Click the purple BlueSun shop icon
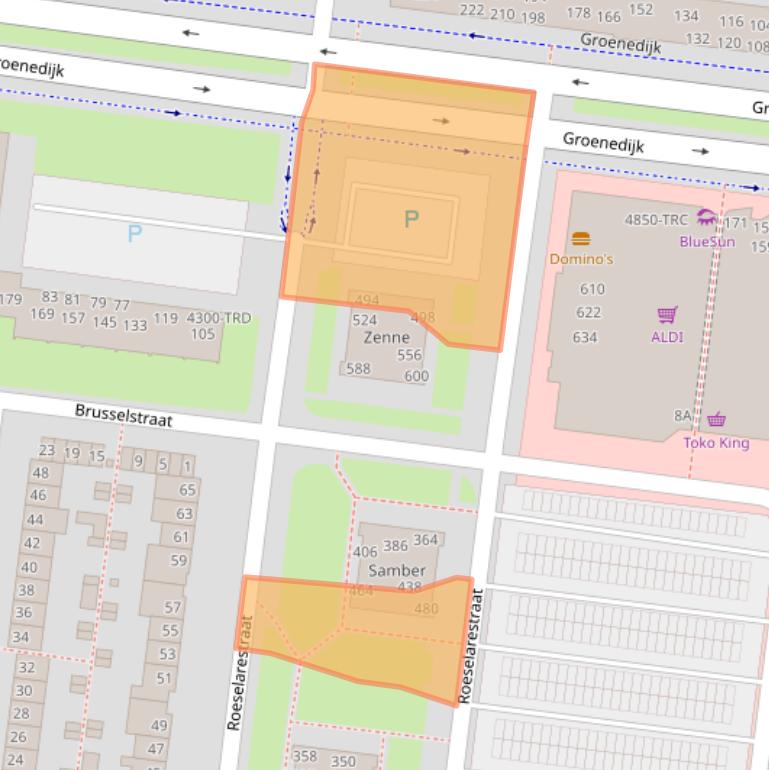Screen dimensions: 769x770 (707, 218)
